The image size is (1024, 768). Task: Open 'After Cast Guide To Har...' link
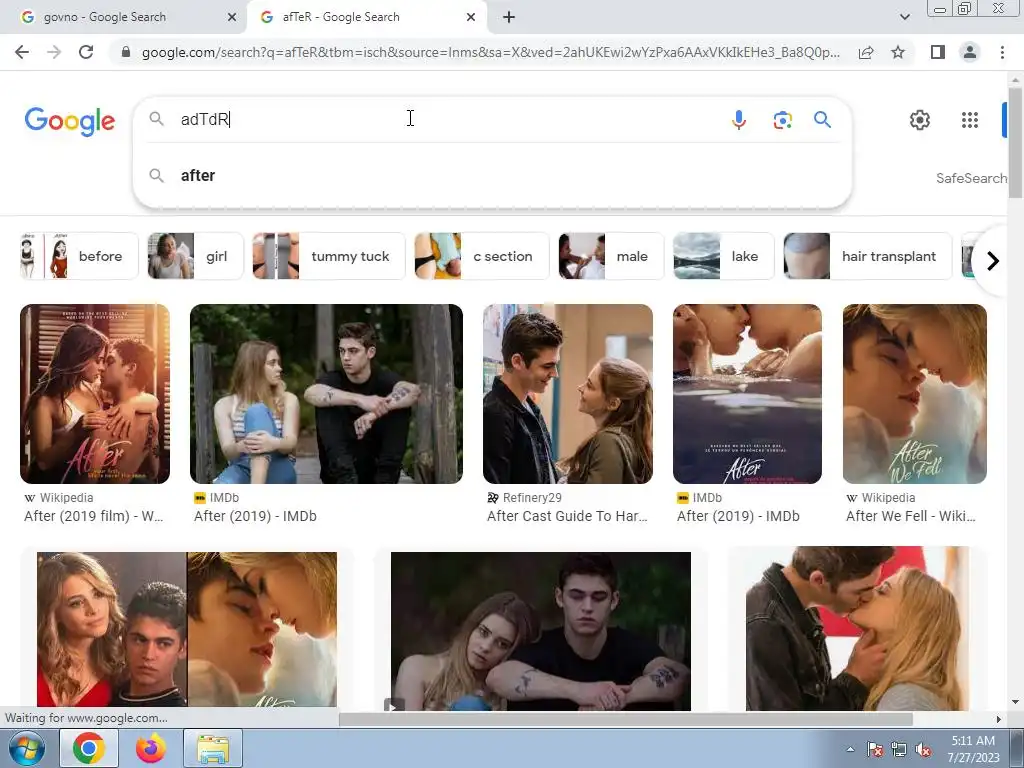567,516
